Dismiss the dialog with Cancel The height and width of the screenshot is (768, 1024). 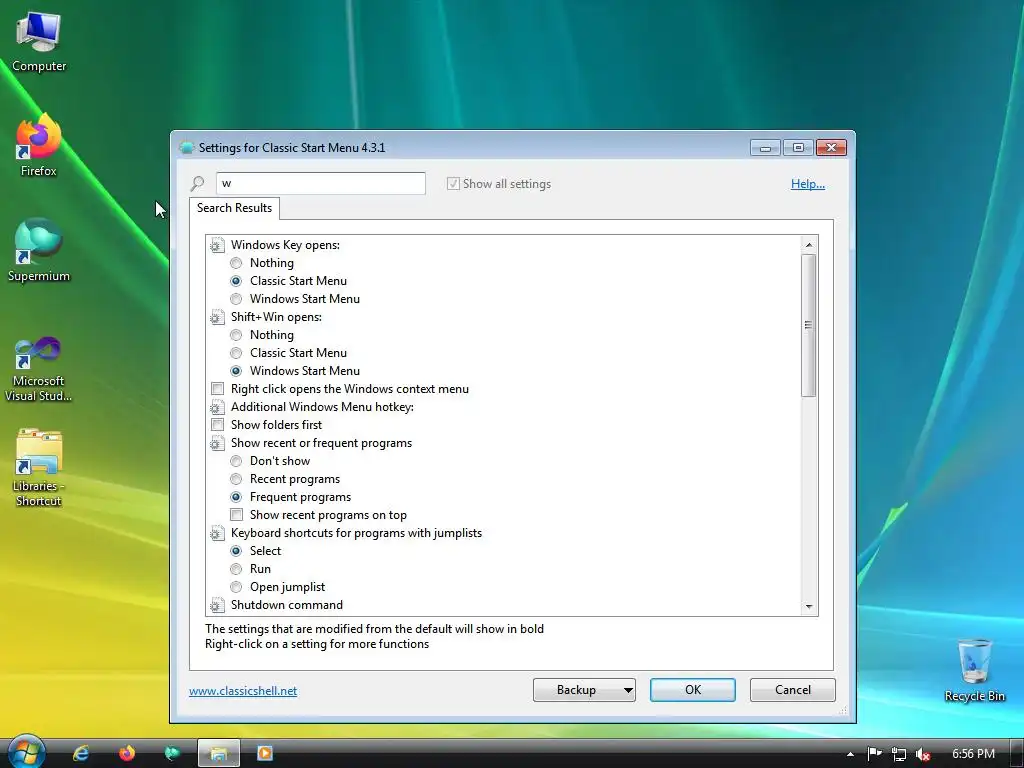(793, 690)
